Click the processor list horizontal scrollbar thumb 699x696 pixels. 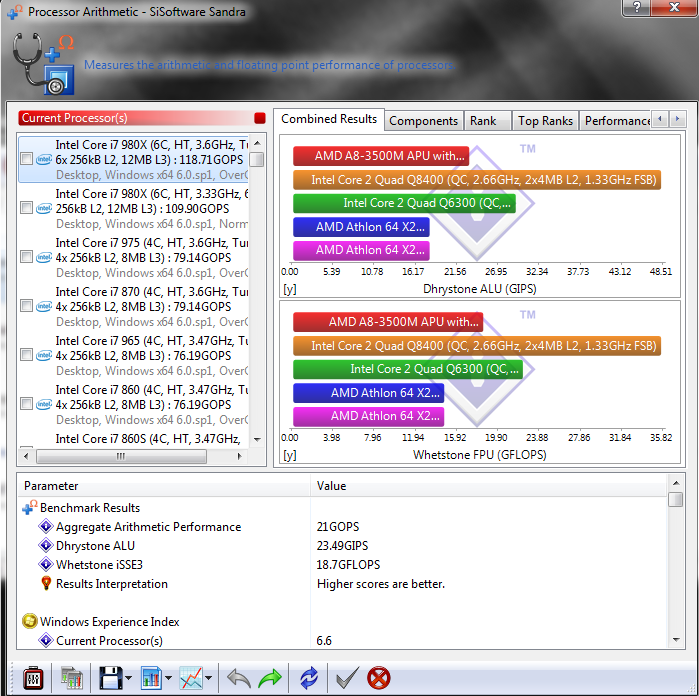tap(121, 456)
